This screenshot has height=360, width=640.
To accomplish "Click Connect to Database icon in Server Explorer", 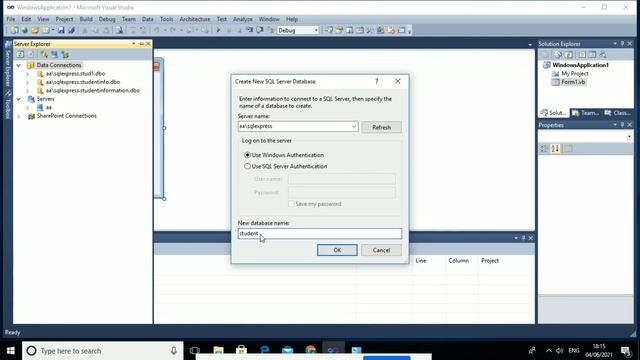I will [44, 54].
